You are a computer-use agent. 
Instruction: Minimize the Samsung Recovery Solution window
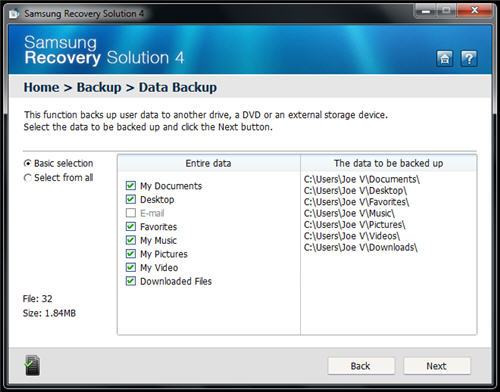(426, 11)
